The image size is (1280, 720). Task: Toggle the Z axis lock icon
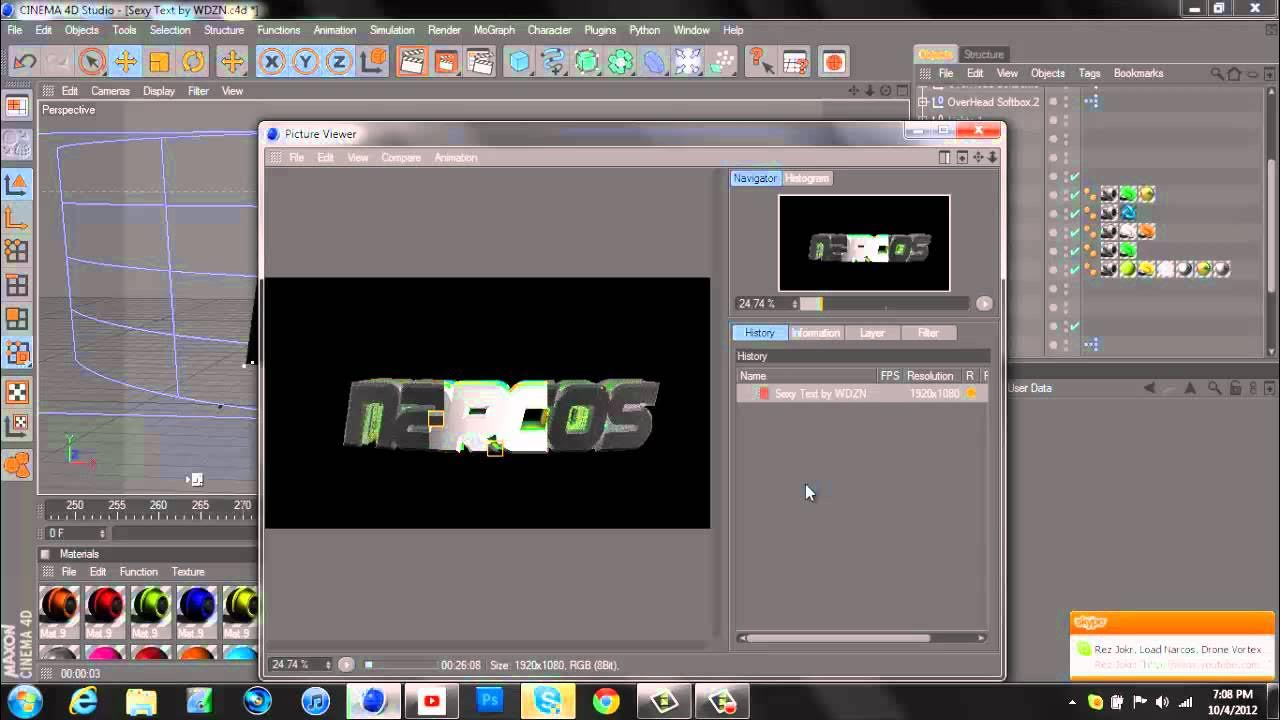[338, 62]
